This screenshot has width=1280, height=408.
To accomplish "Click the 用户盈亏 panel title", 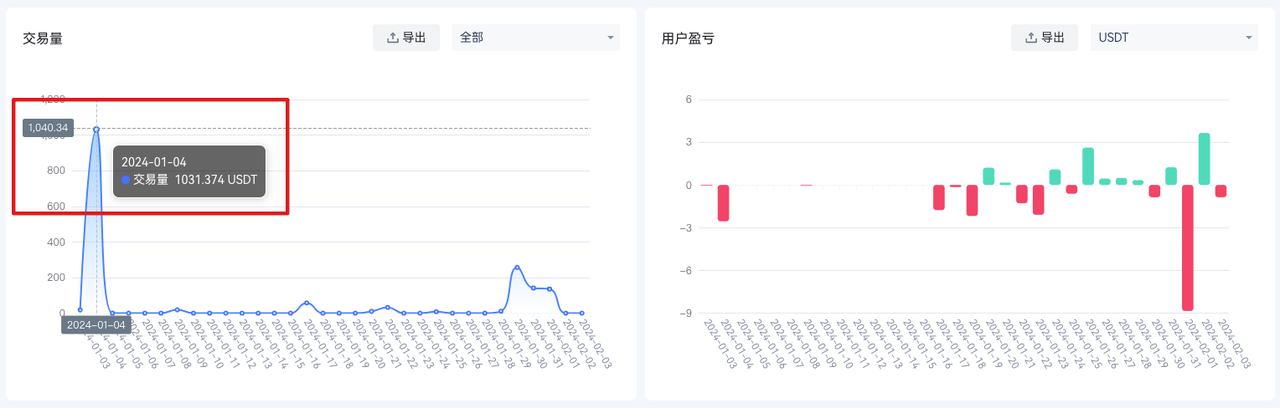I will point(688,38).
